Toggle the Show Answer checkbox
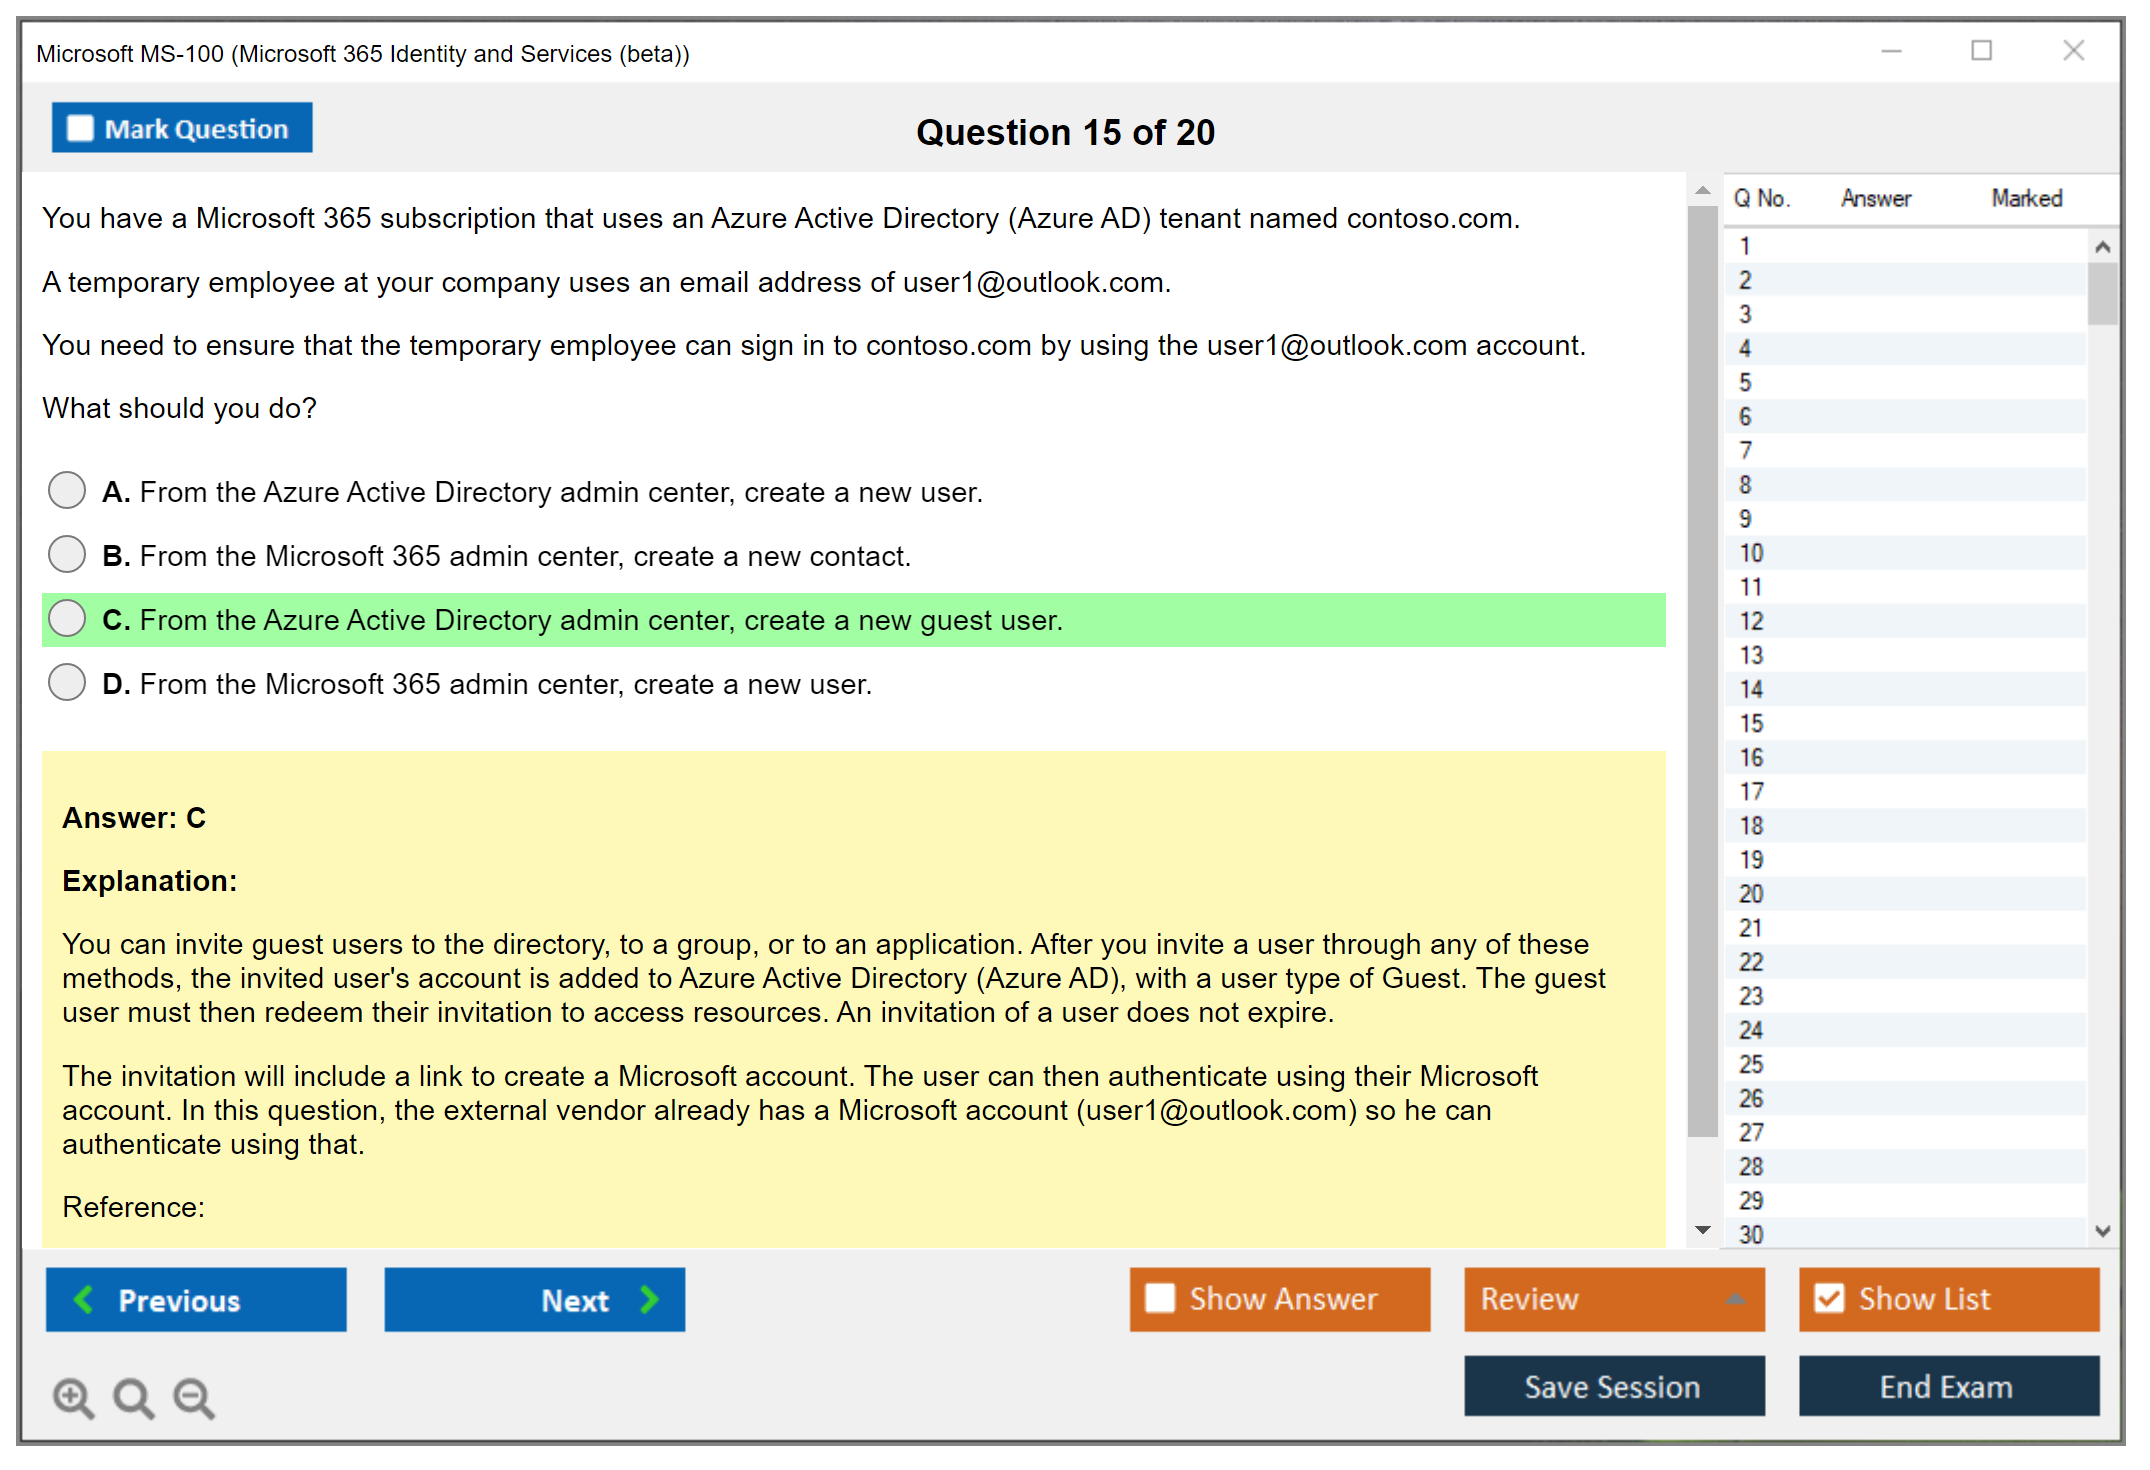This screenshot has height=1470, width=2150. [1160, 1298]
